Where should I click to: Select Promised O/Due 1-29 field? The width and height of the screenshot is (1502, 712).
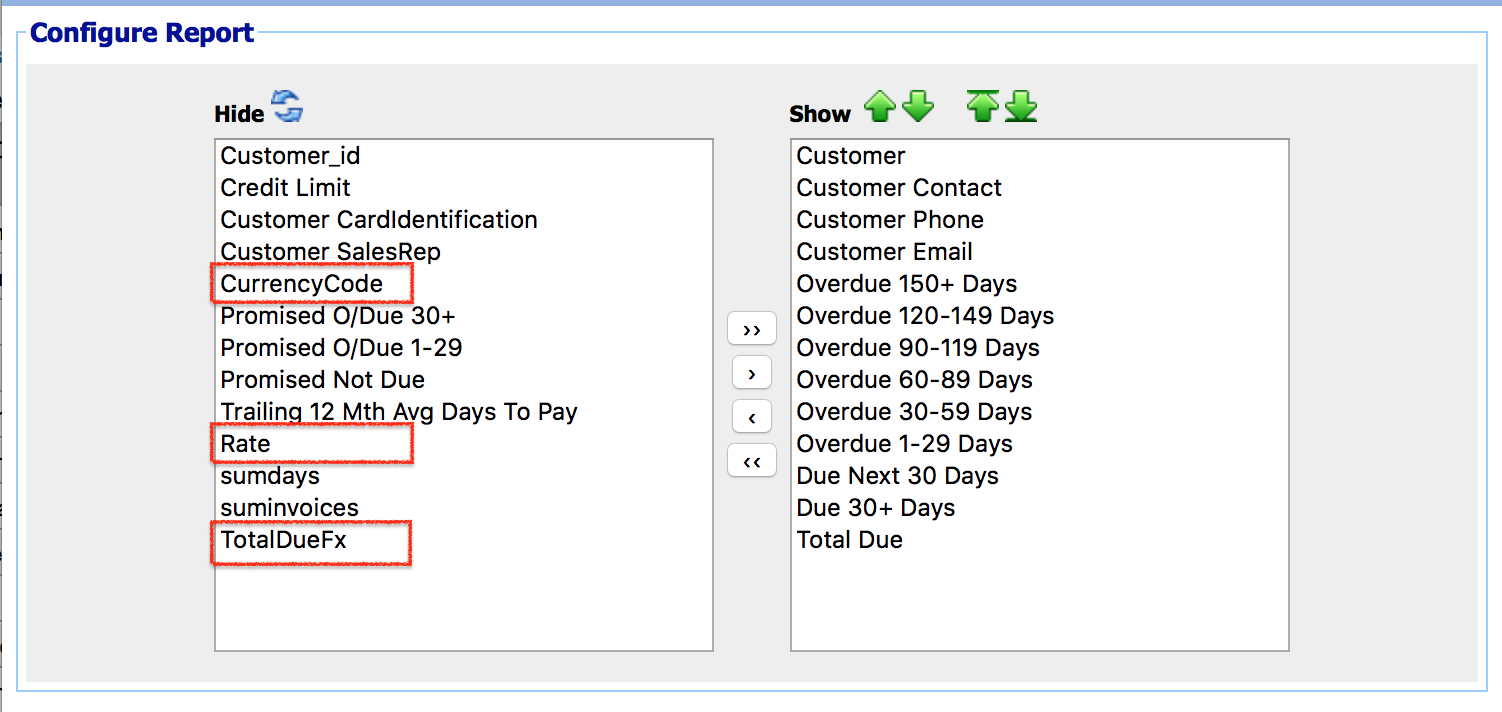pyautogui.click(x=464, y=348)
